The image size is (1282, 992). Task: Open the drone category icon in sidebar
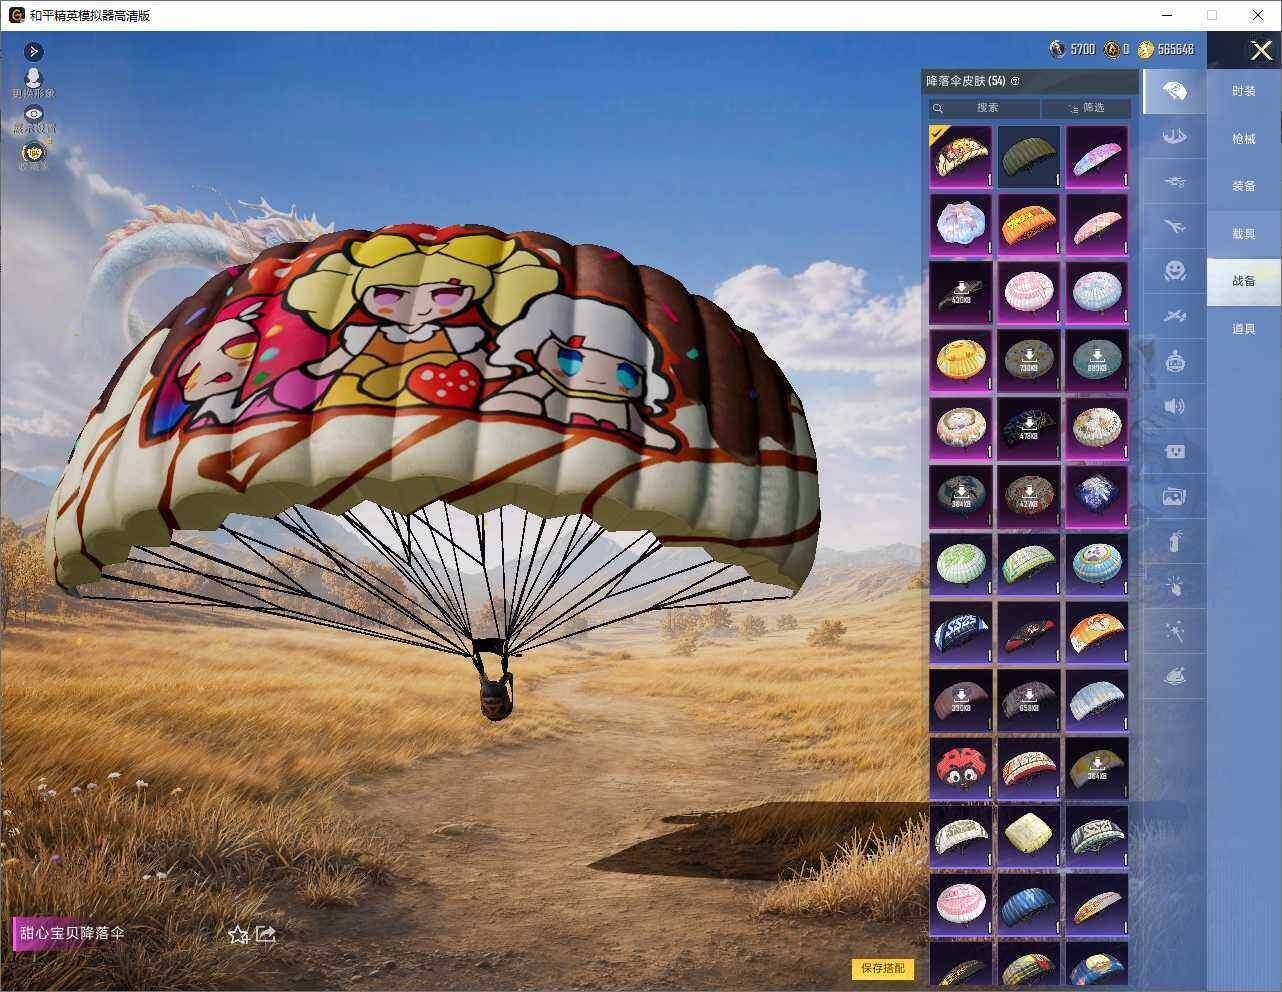click(x=1175, y=182)
